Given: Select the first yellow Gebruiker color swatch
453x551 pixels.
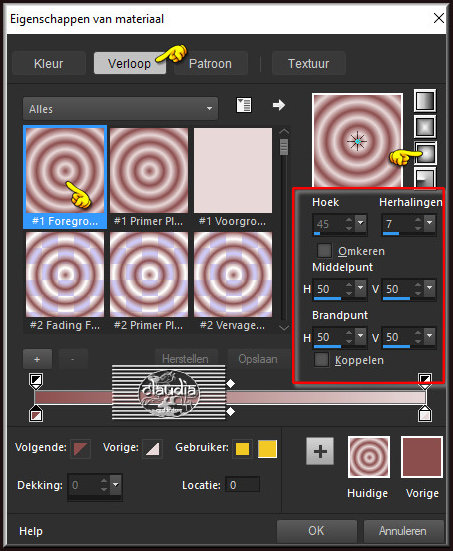Looking at the screenshot, I should pos(242,449).
